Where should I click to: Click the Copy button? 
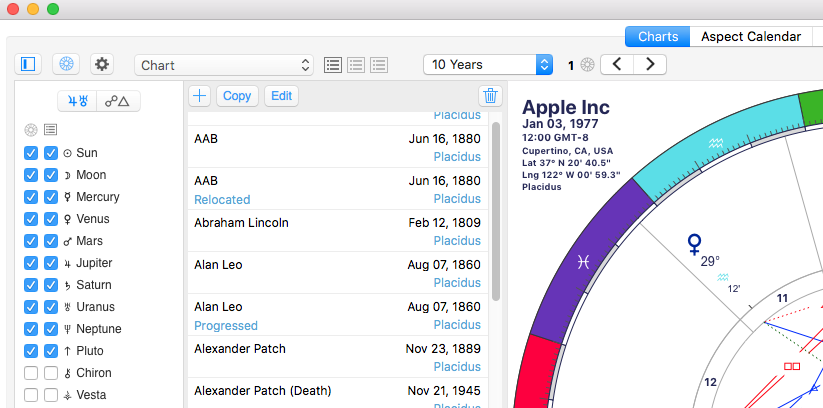click(x=237, y=96)
